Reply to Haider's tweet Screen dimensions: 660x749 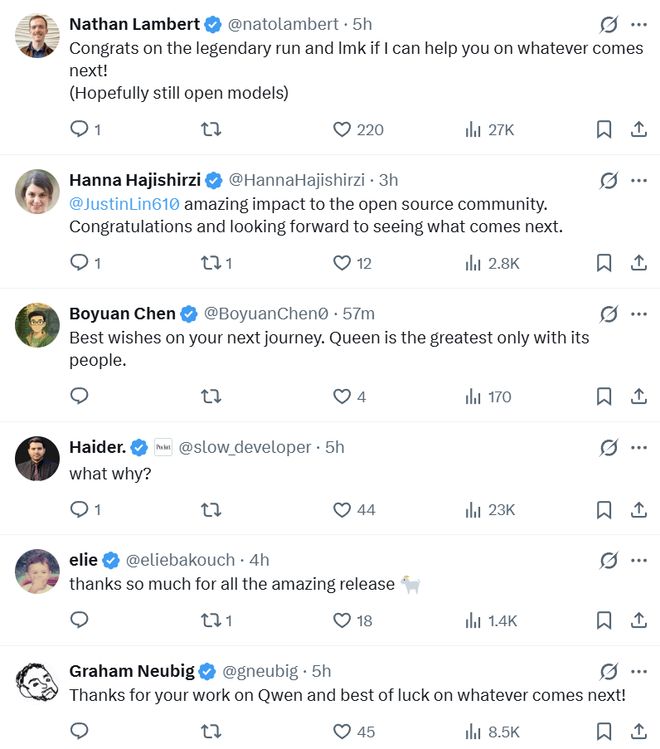[80, 510]
